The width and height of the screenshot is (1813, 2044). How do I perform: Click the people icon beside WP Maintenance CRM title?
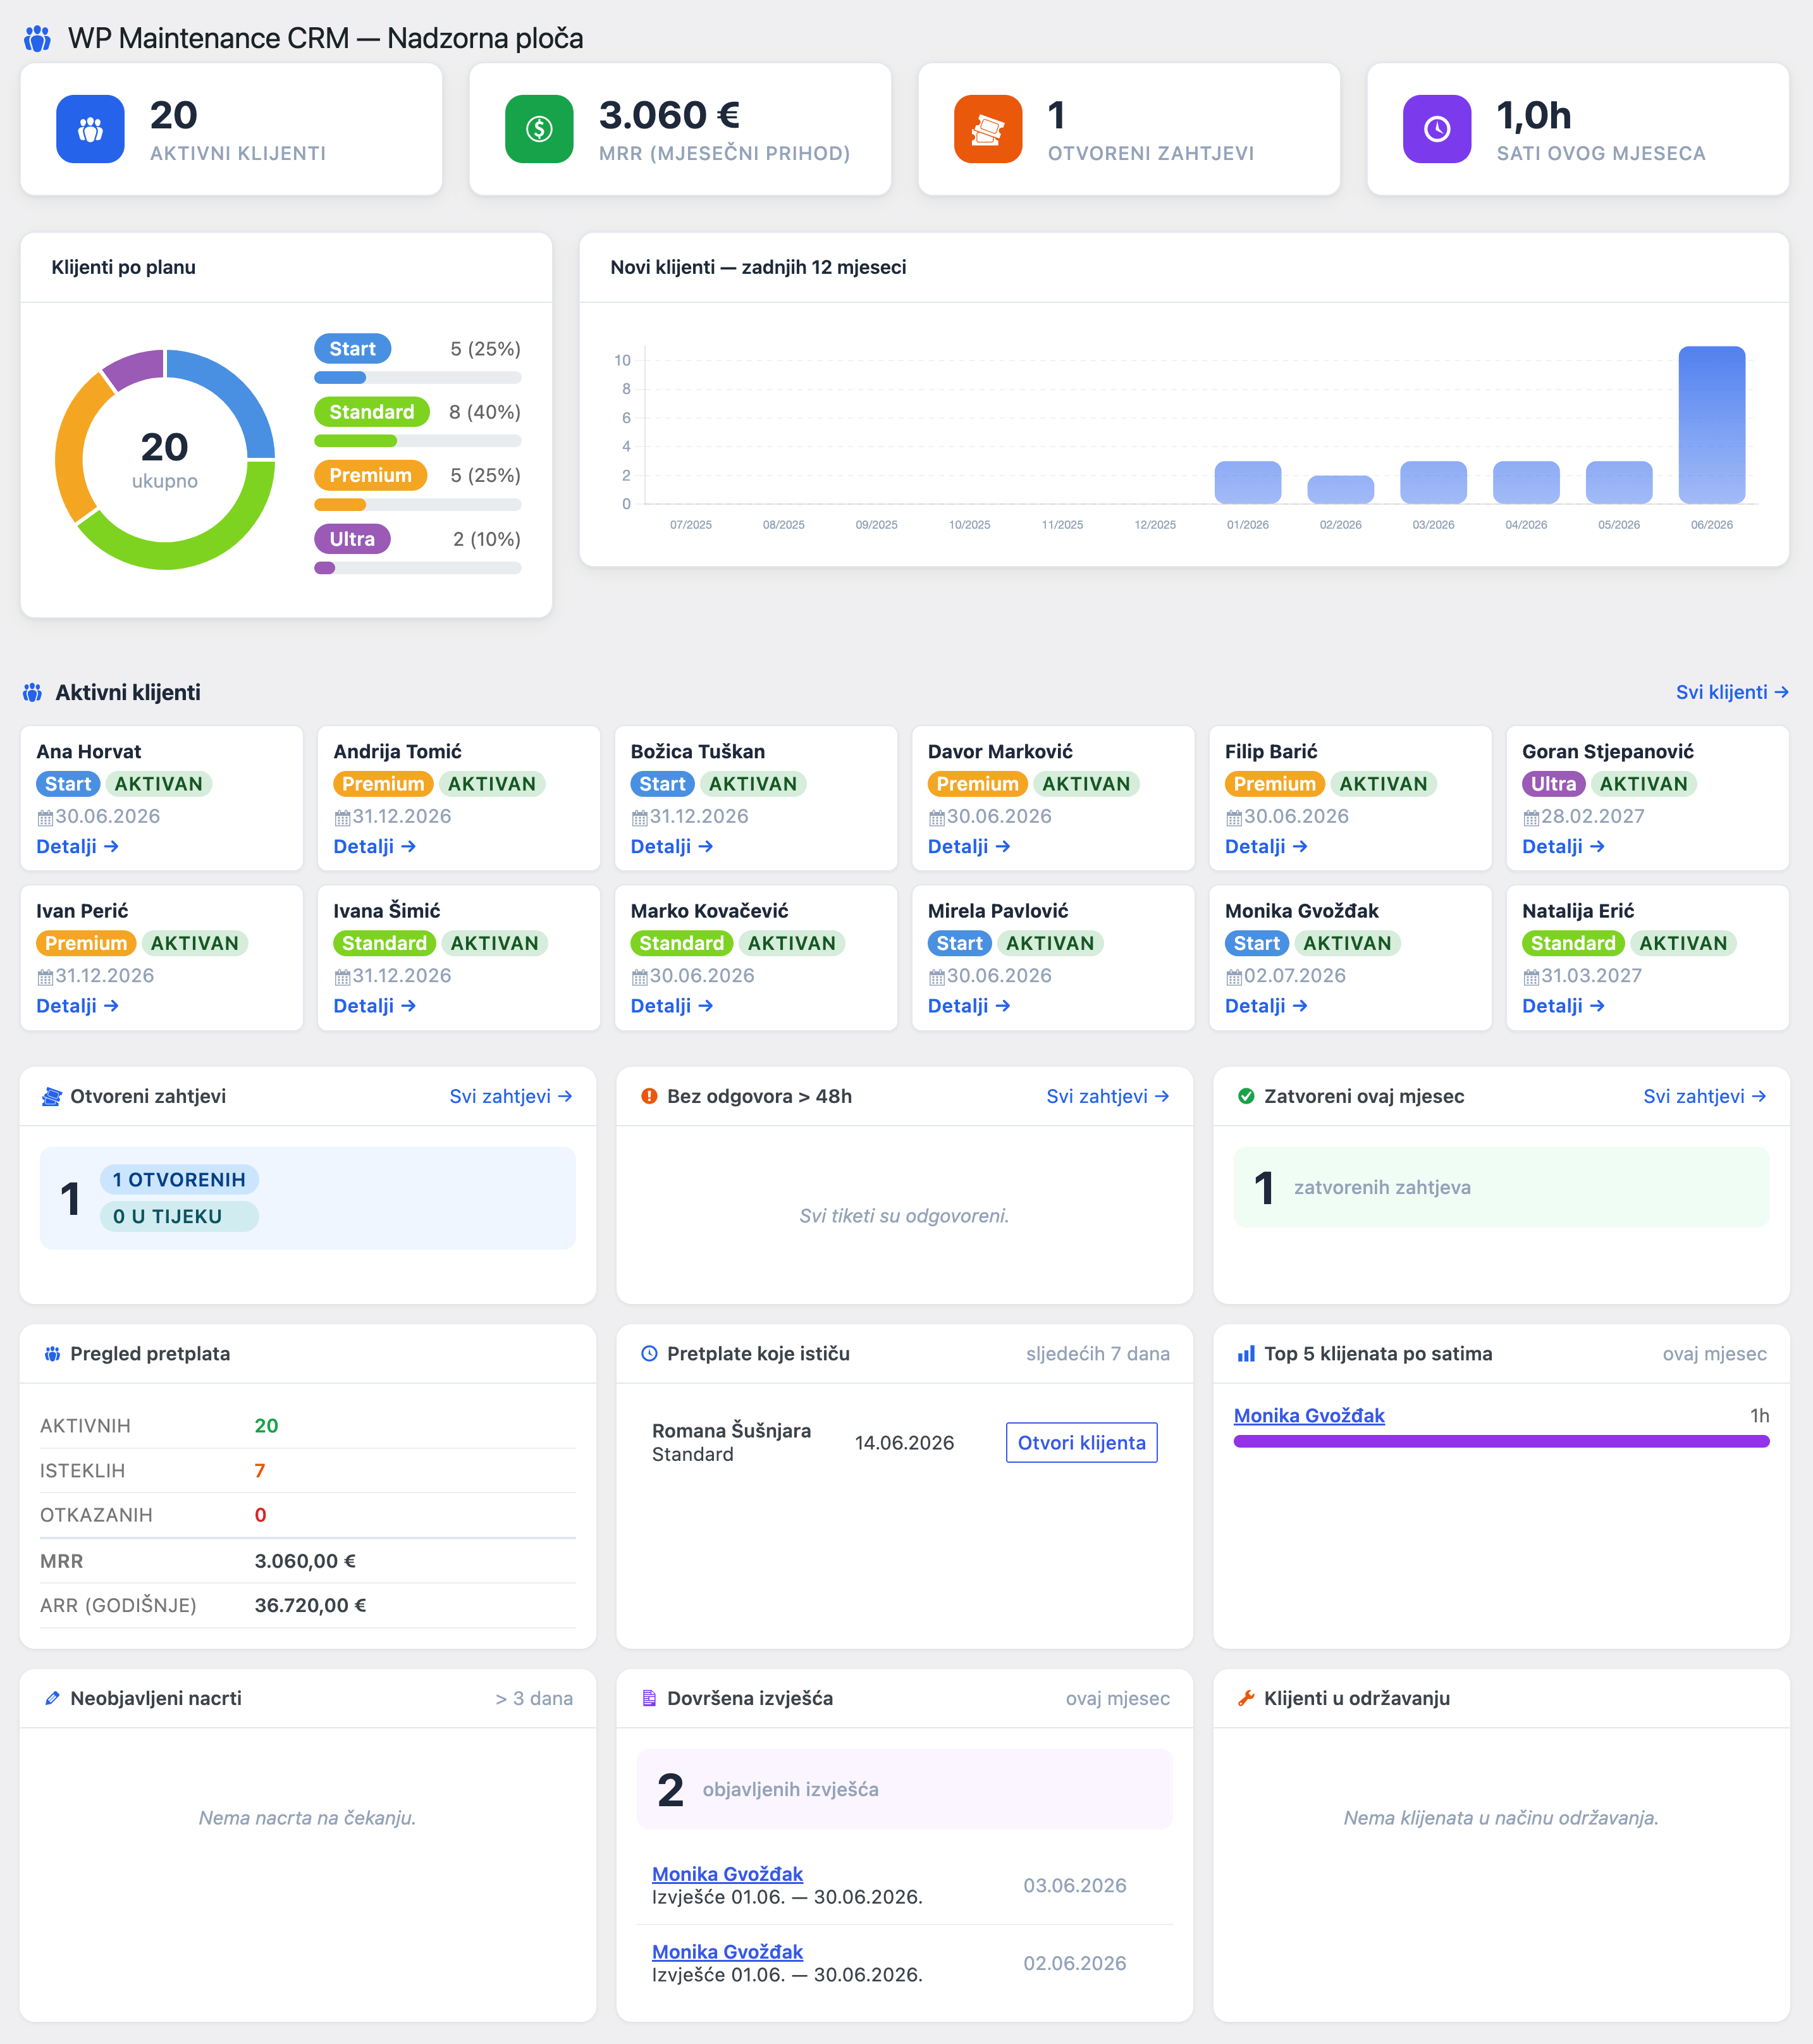coord(38,39)
